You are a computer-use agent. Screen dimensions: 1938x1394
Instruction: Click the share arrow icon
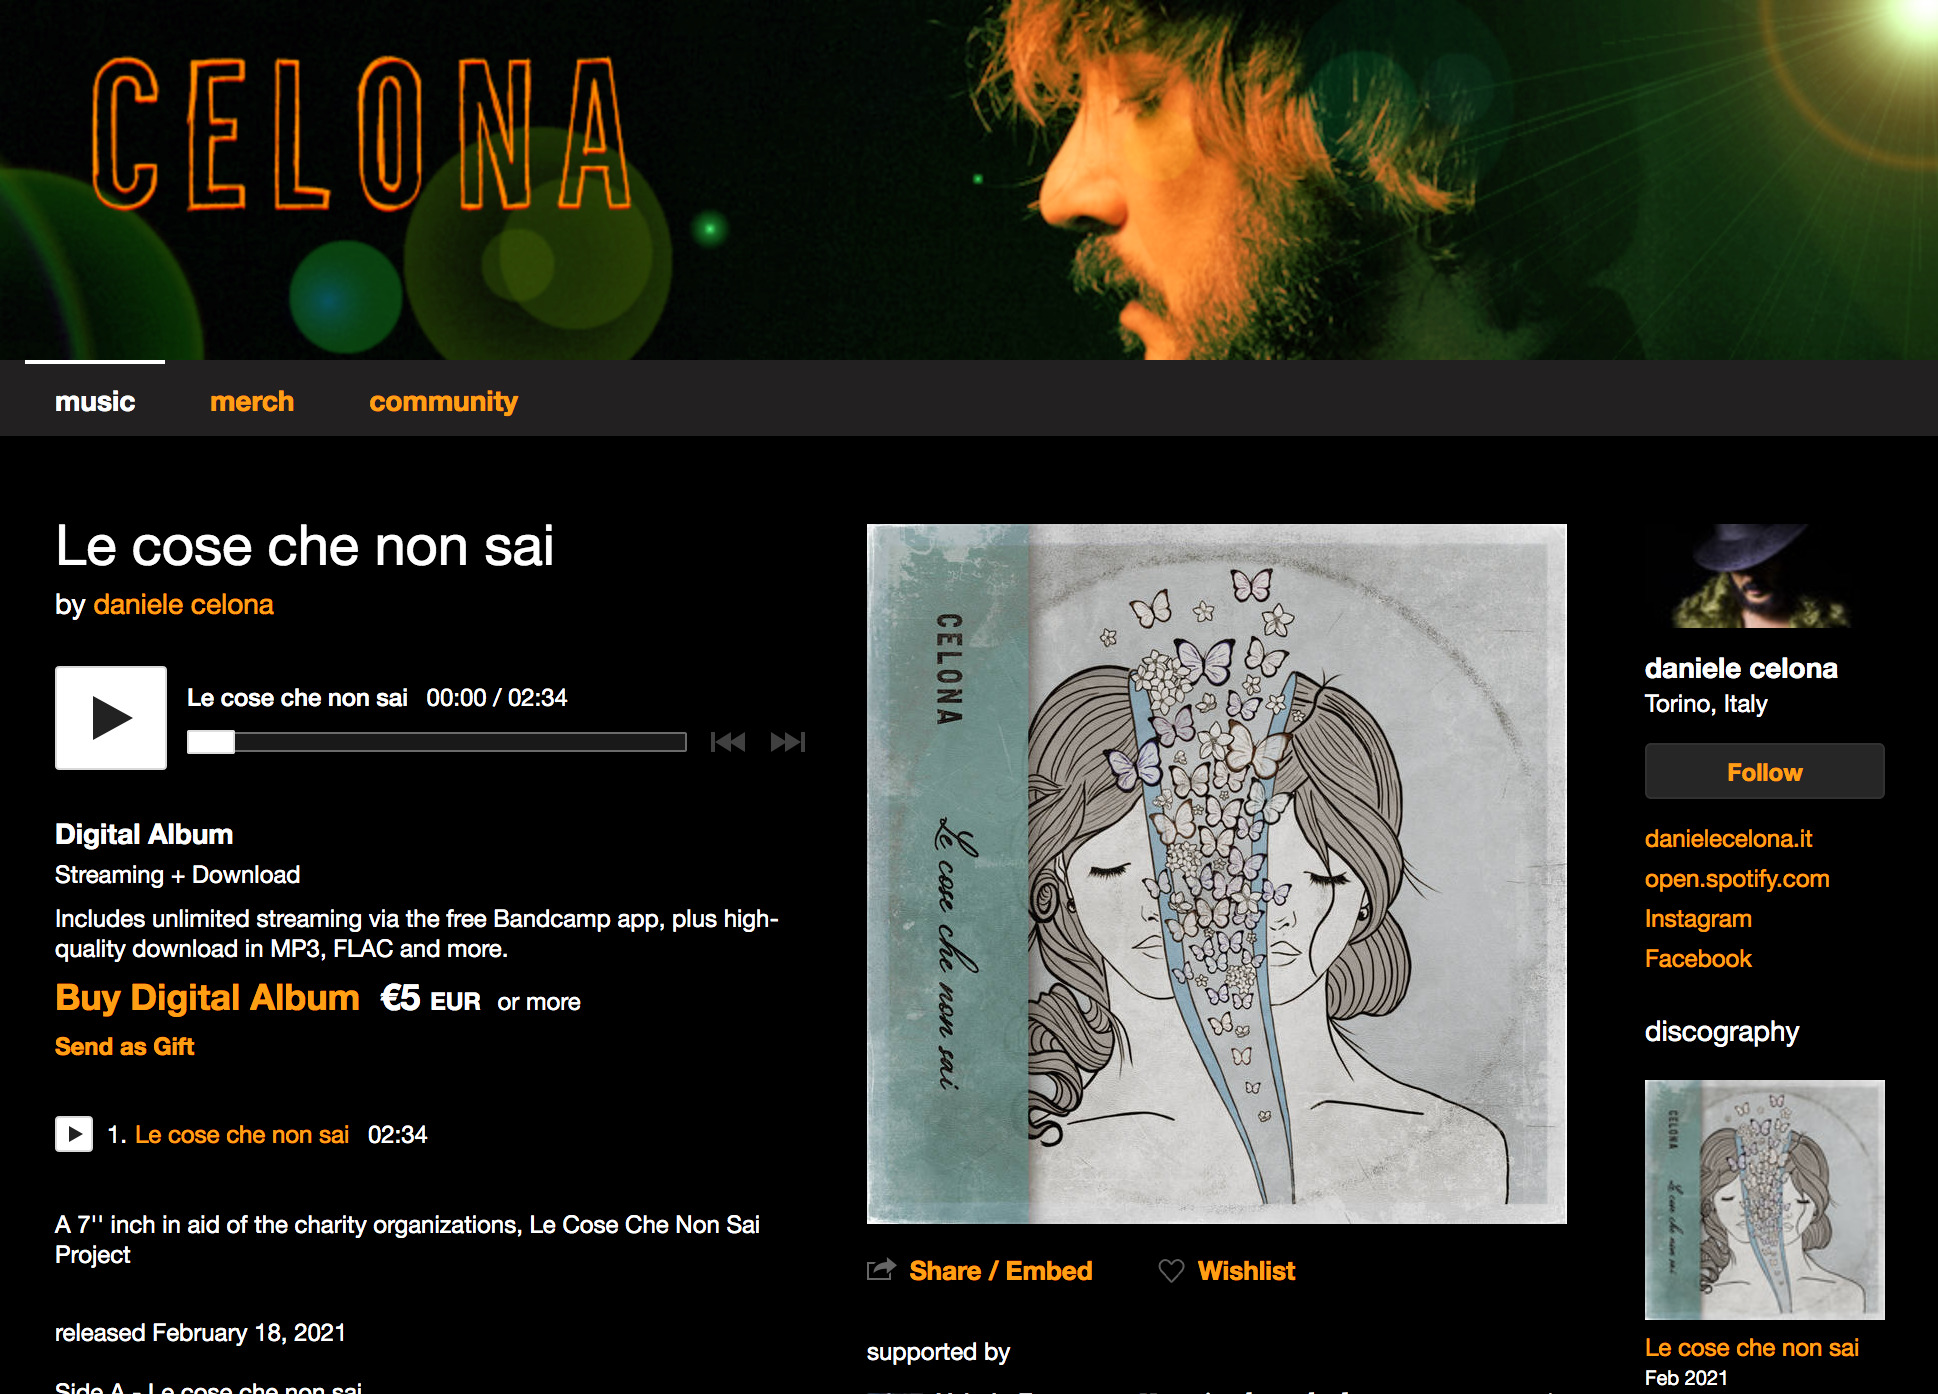click(x=881, y=1270)
